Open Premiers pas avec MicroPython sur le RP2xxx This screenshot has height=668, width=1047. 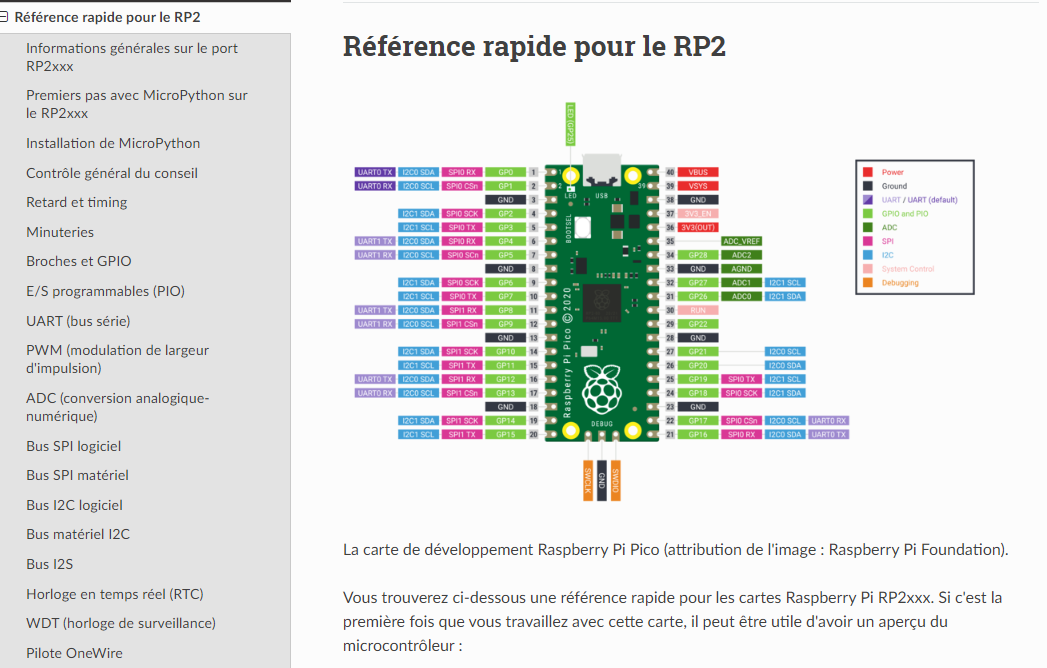coord(136,104)
